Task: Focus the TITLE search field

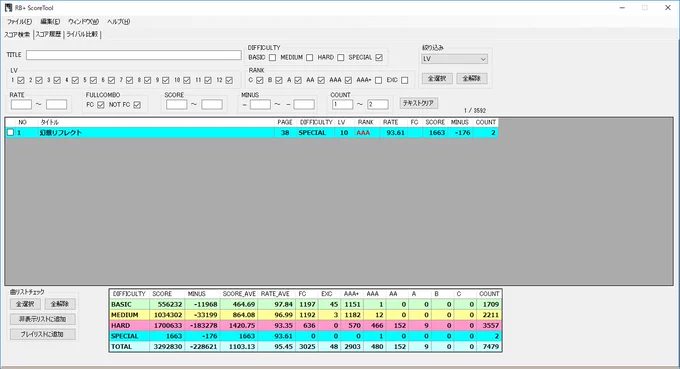Action: coord(134,55)
